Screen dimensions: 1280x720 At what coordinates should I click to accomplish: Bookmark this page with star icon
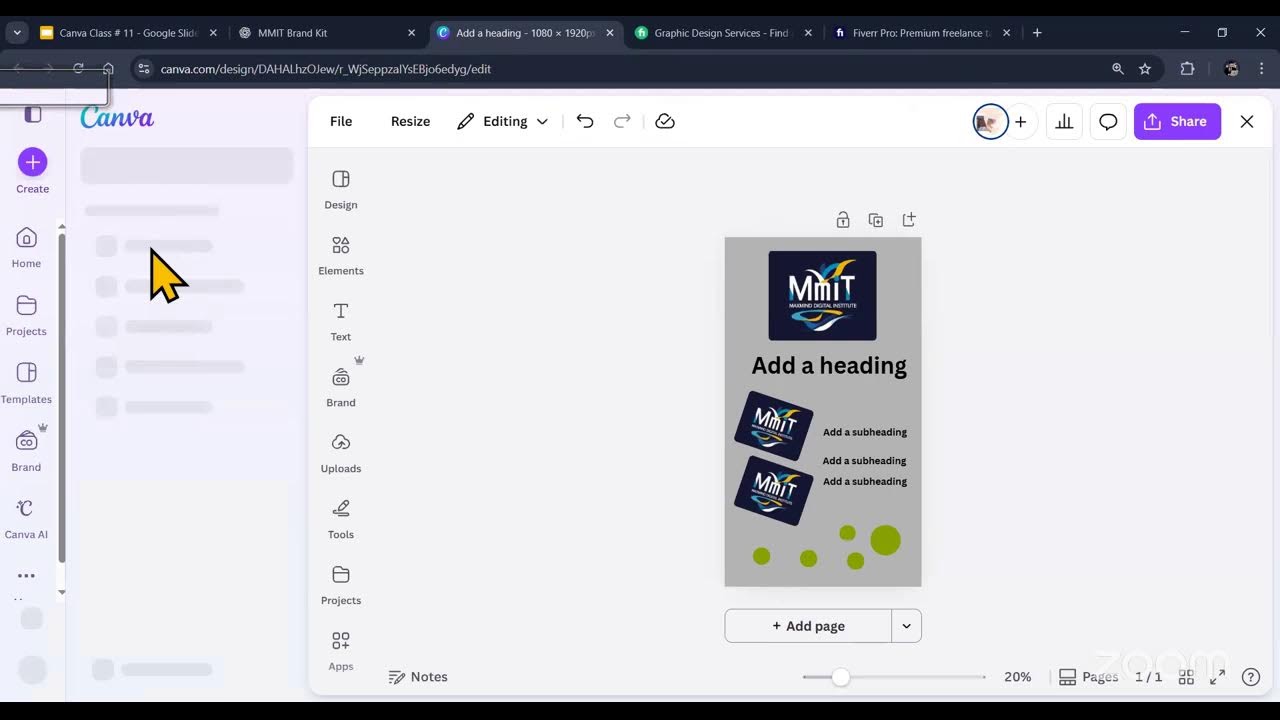1145,69
